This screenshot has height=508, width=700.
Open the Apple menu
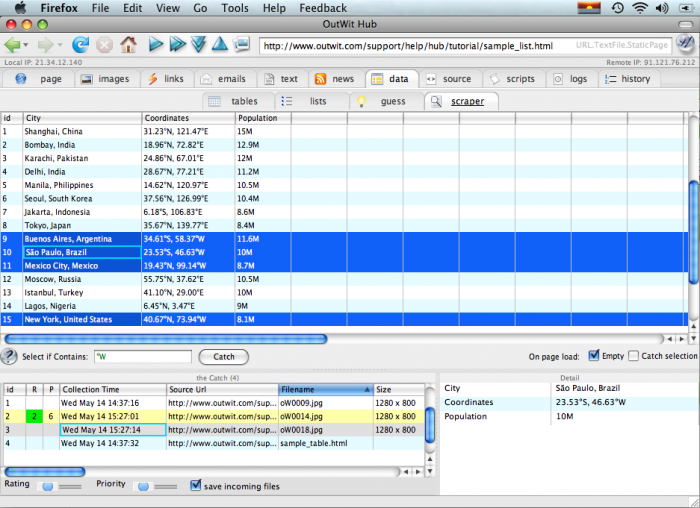21,8
